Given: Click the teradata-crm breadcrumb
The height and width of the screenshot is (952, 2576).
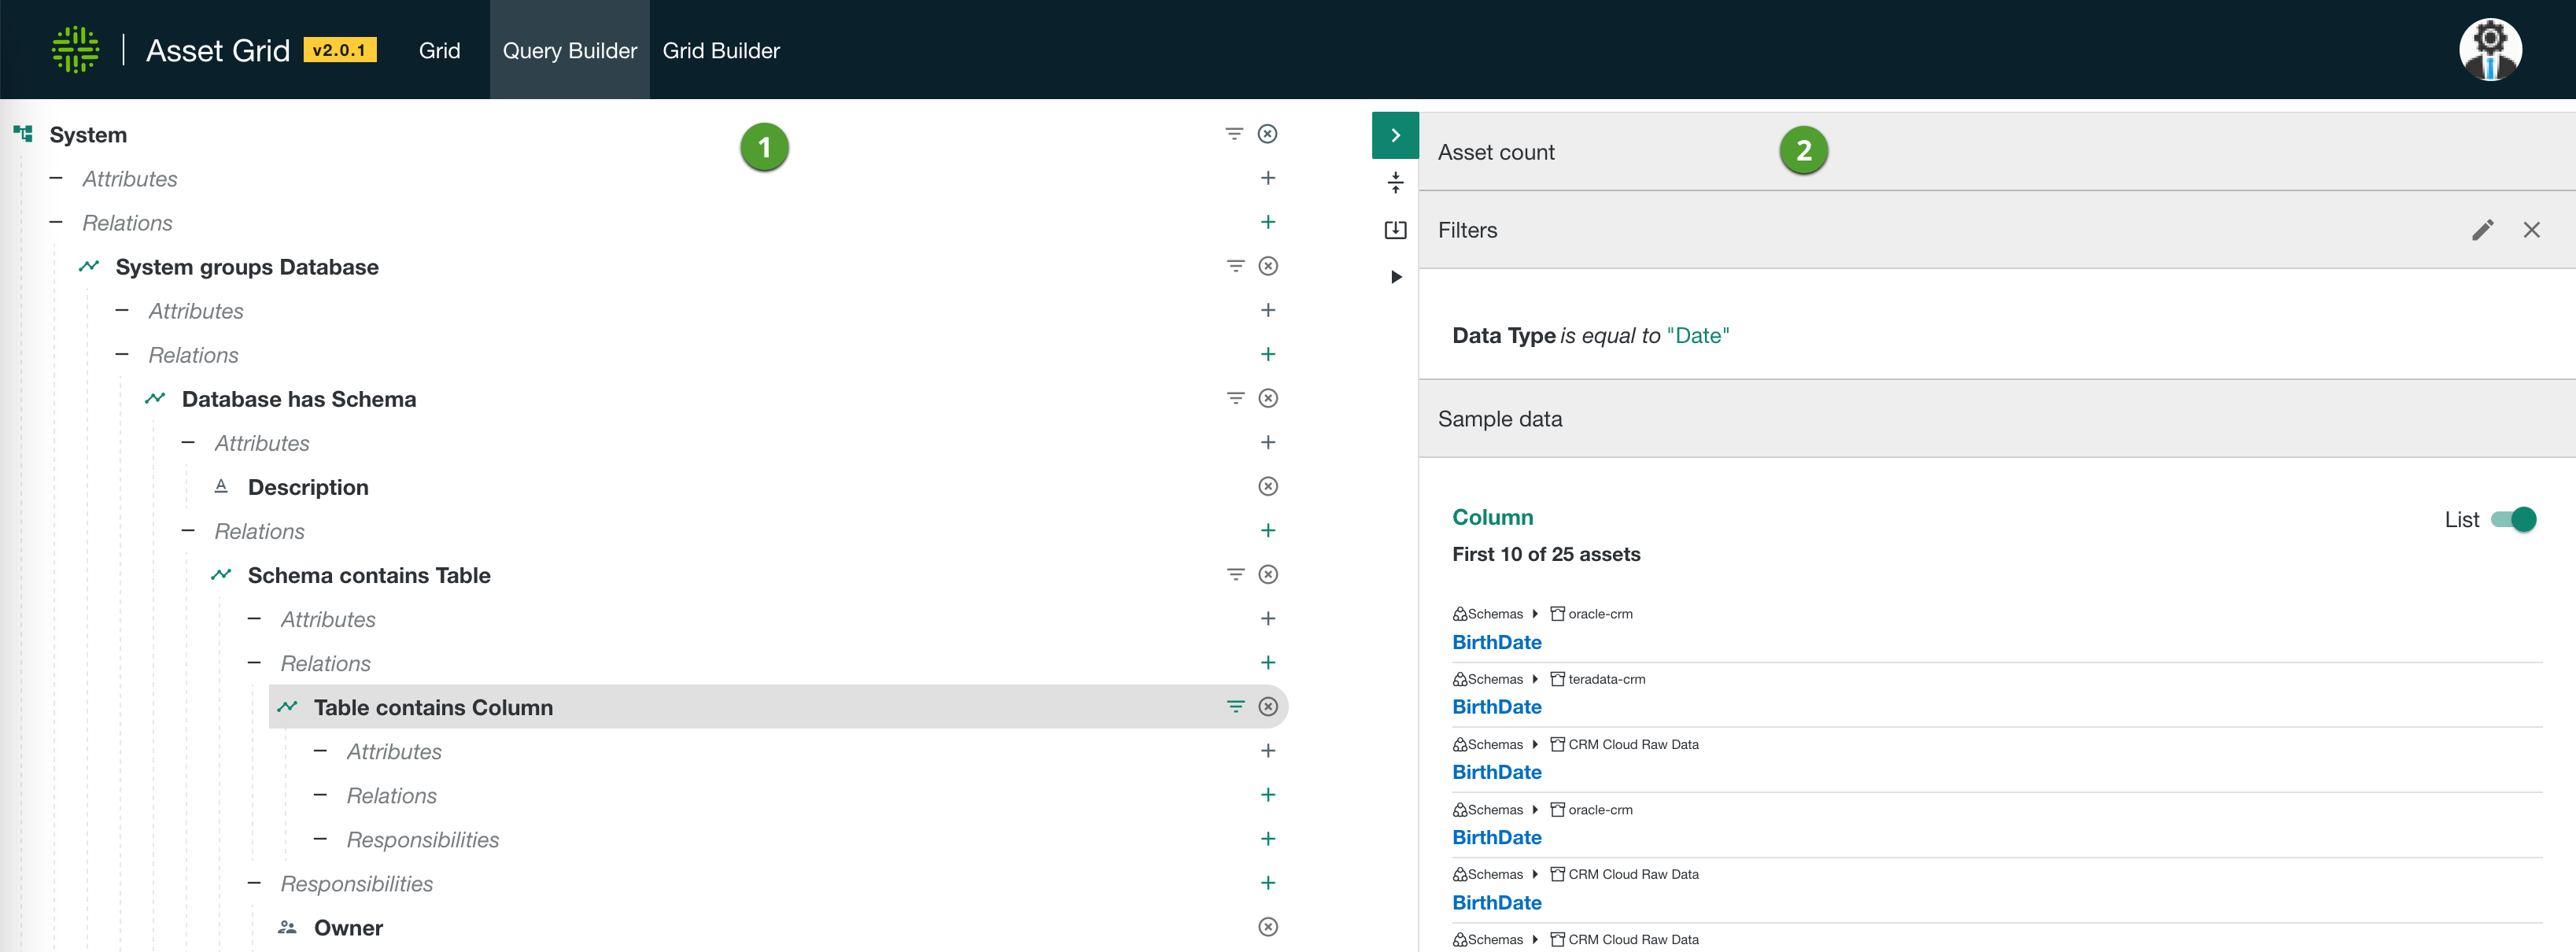Looking at the screenshot, I should point(1606,679).
